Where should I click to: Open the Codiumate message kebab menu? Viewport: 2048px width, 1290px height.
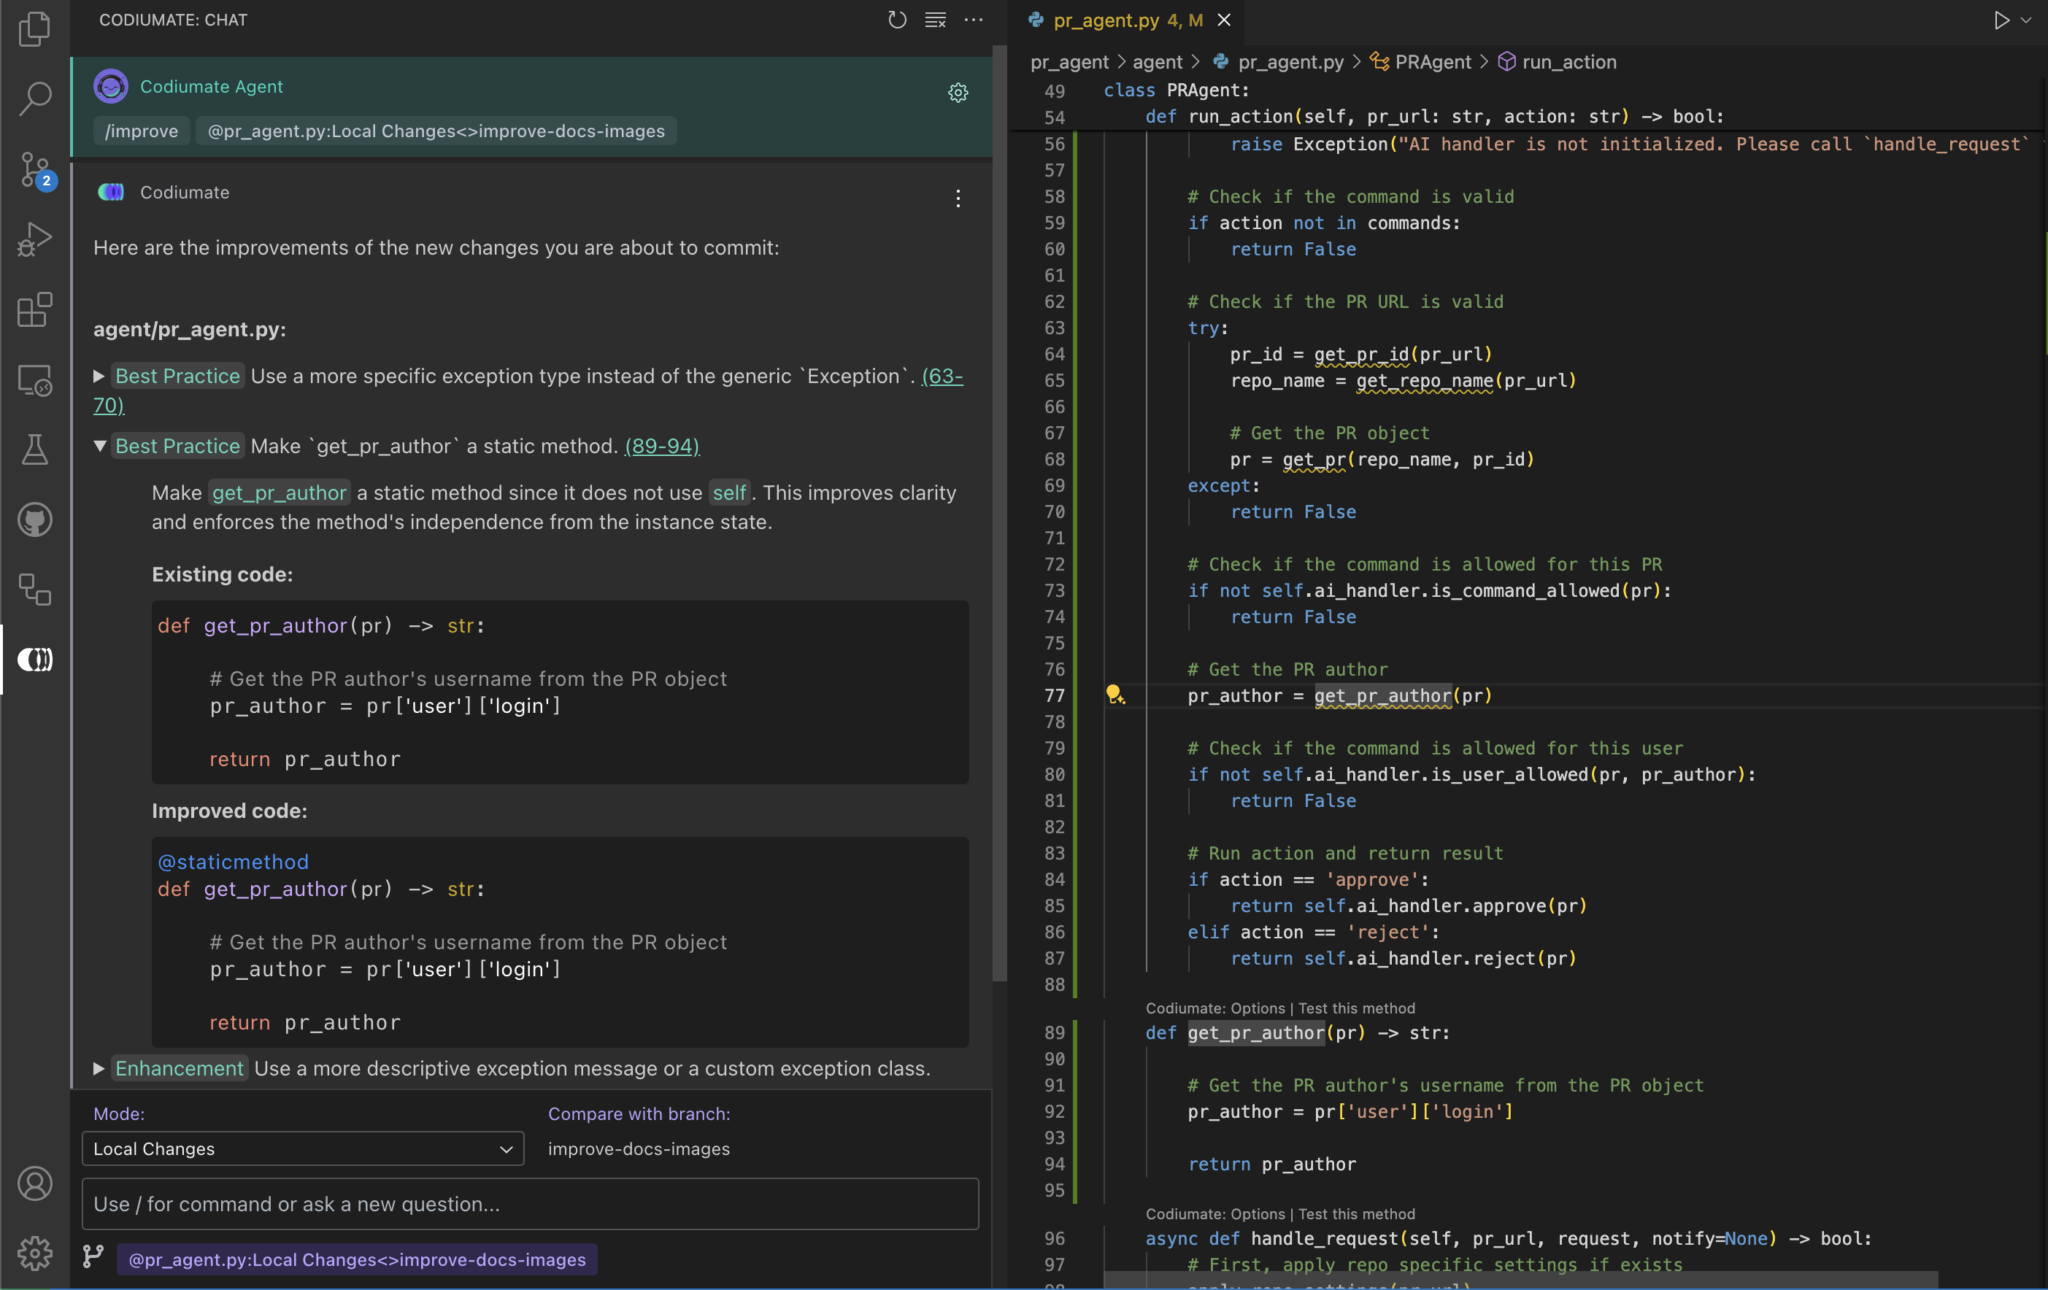[x=957, y=199]
